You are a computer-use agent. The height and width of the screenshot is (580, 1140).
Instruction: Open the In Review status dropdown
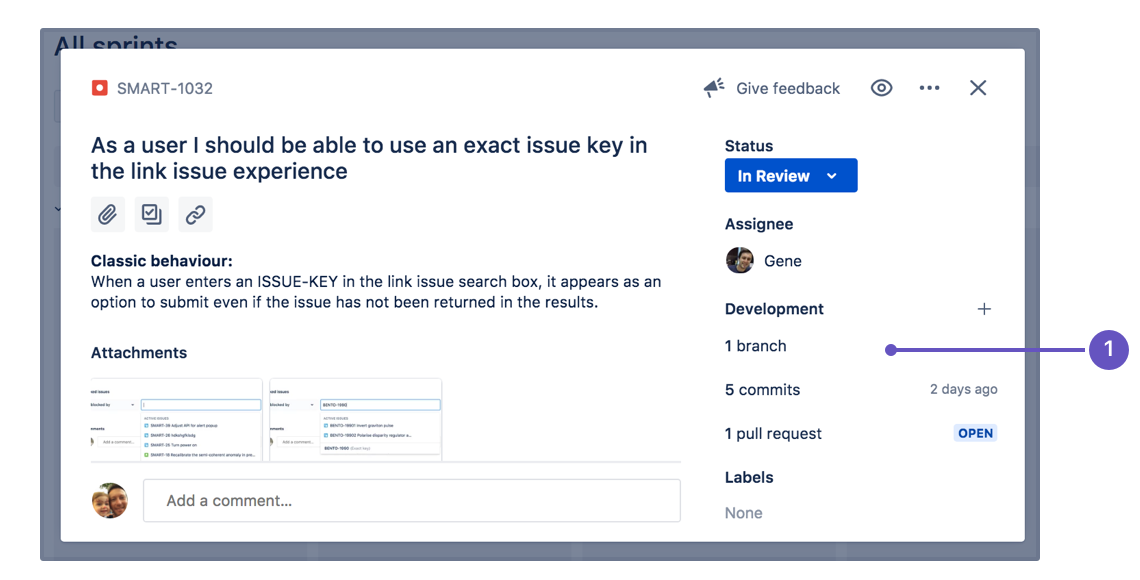pos(790,176)
